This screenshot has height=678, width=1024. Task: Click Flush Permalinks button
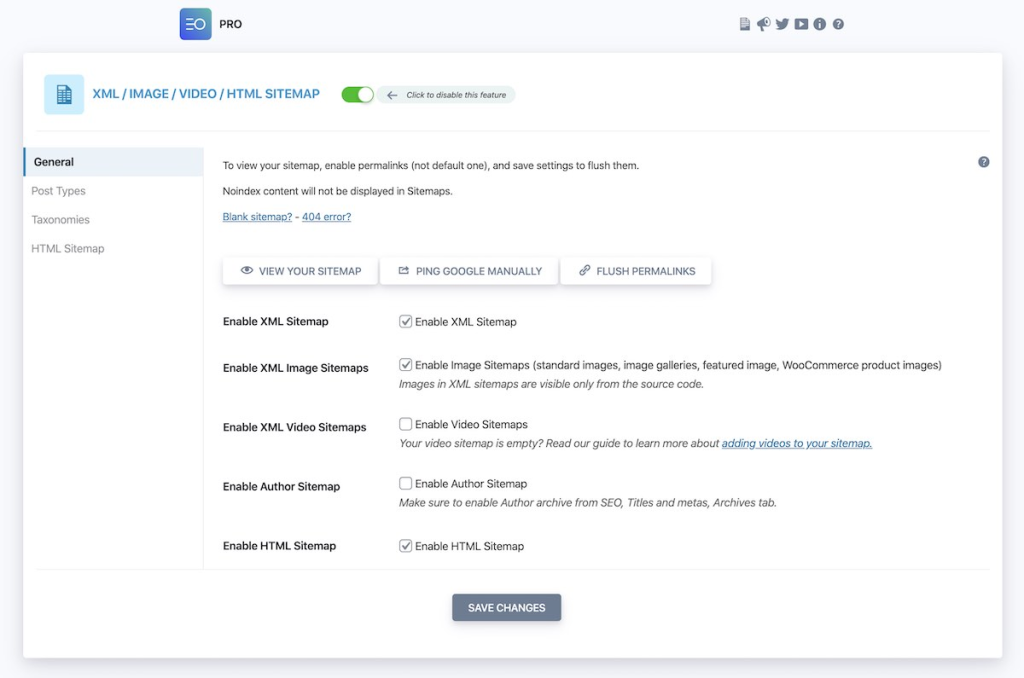[636, 271]
